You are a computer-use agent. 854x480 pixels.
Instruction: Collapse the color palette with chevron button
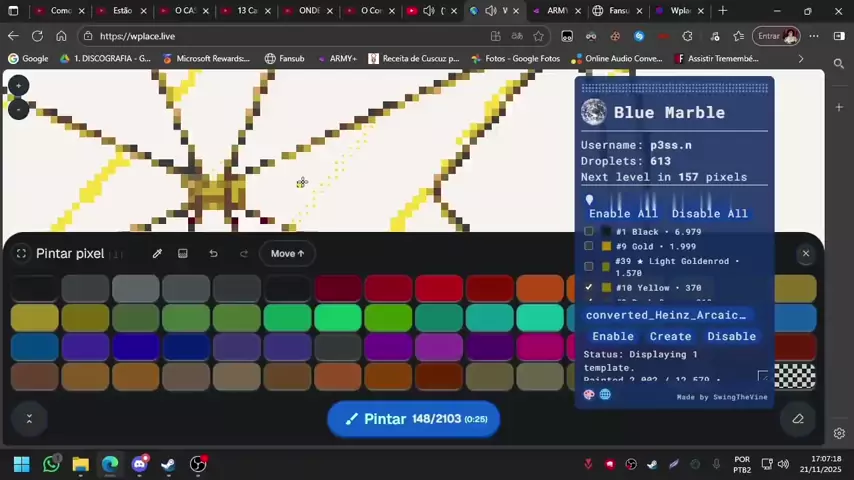tap(29, 419)
